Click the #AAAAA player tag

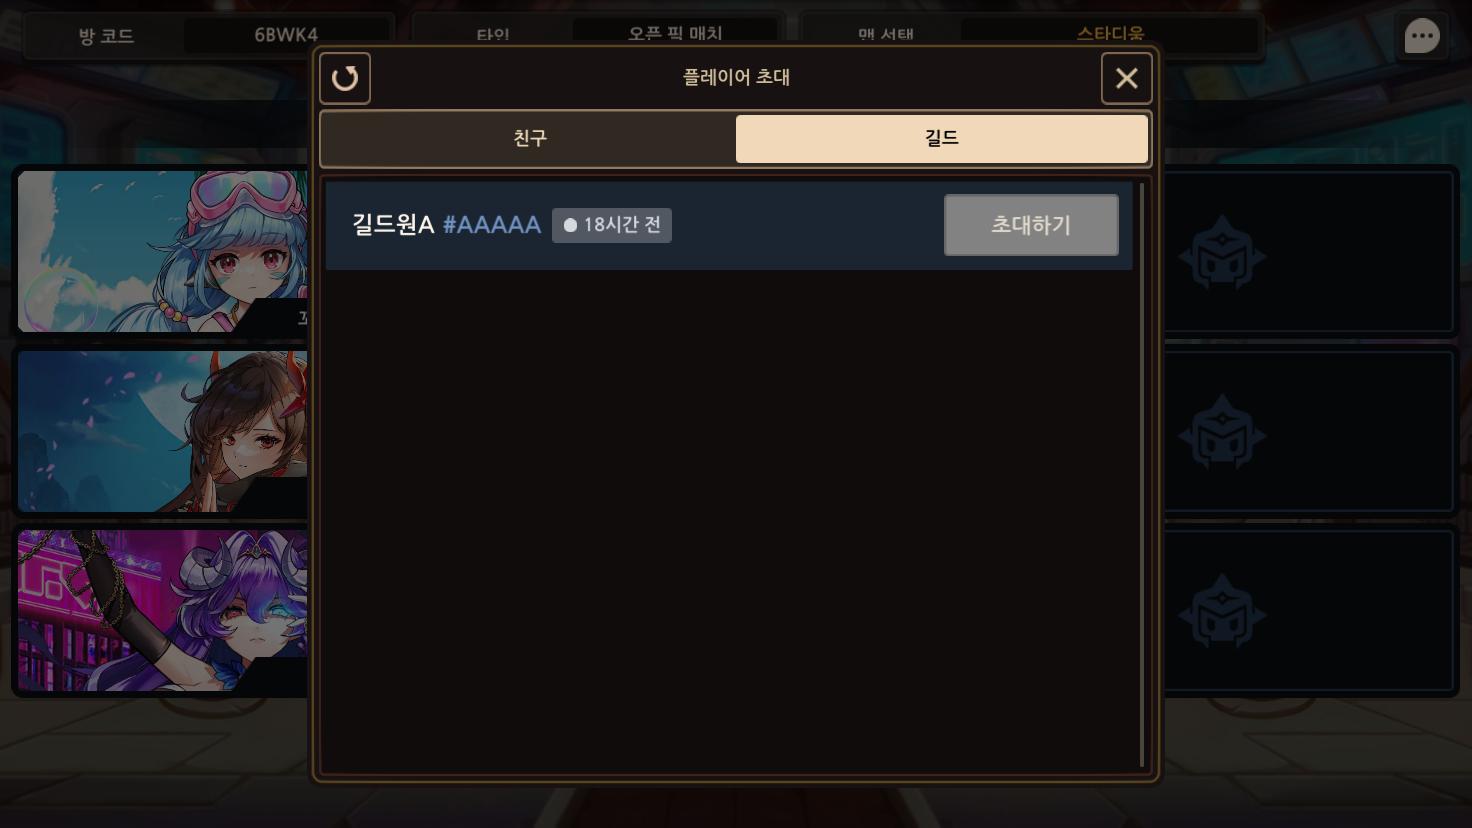pos(492,225)
